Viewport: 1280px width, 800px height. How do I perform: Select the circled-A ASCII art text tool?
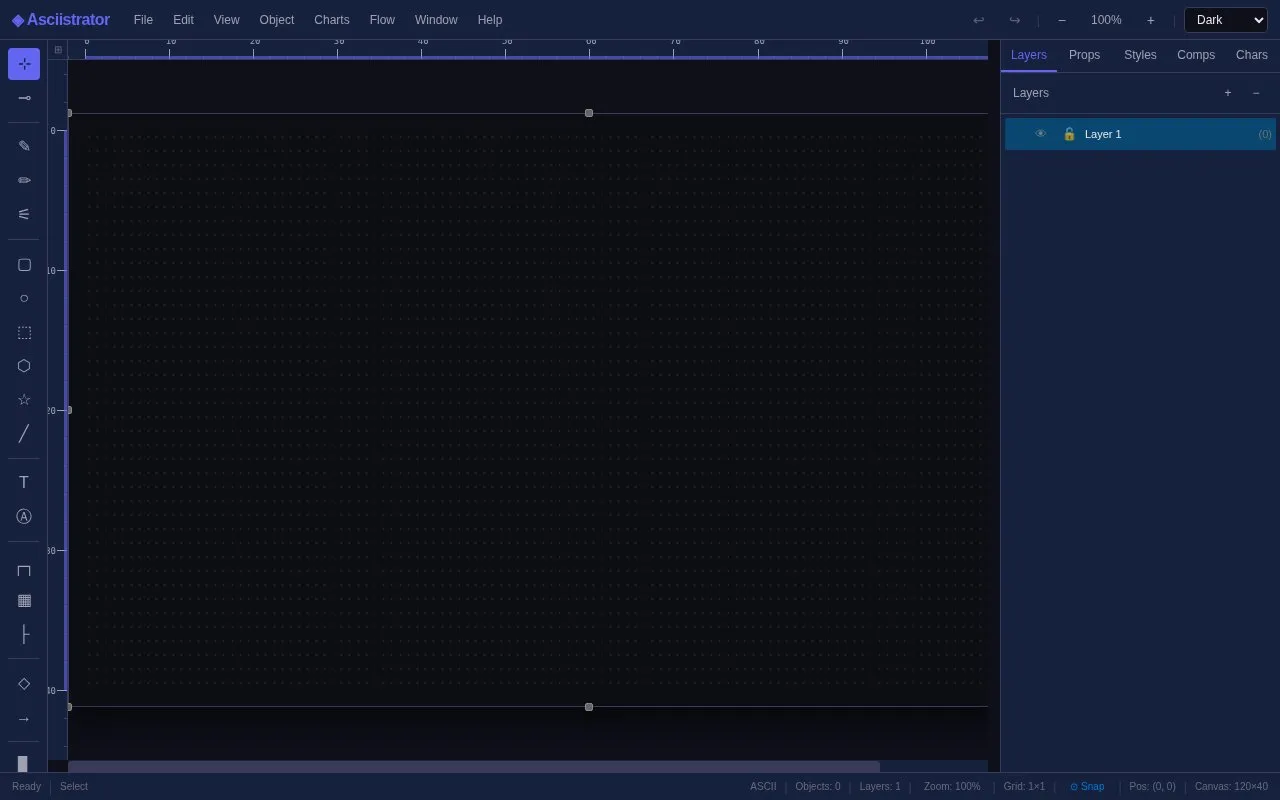24,516
